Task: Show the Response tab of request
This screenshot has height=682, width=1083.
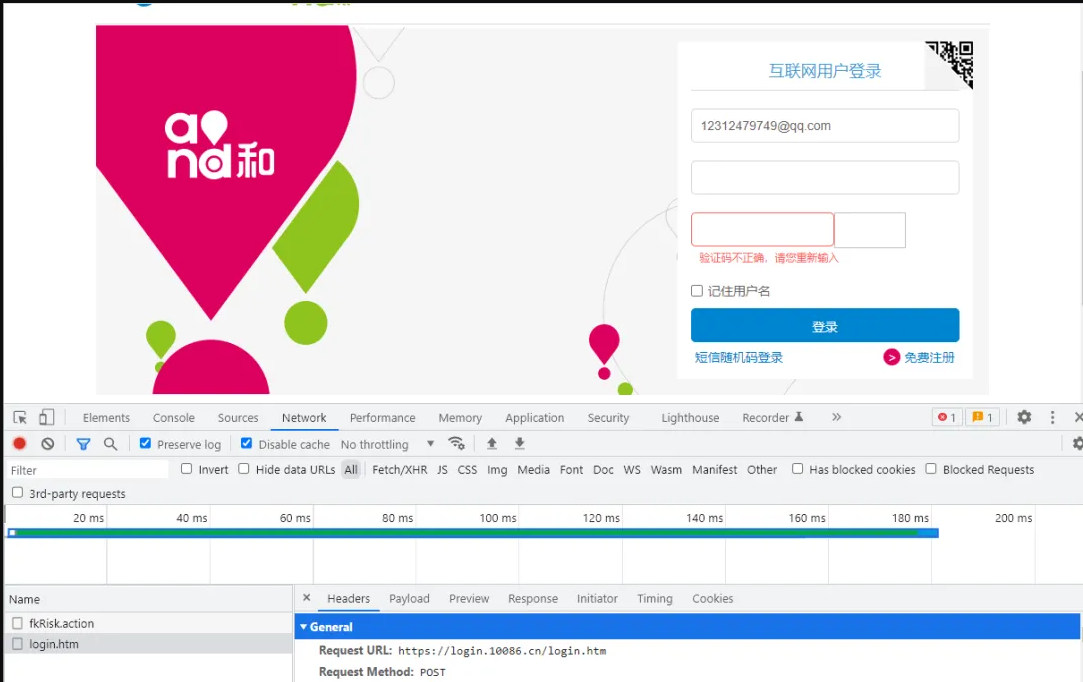Action: [x=533, y=598]
